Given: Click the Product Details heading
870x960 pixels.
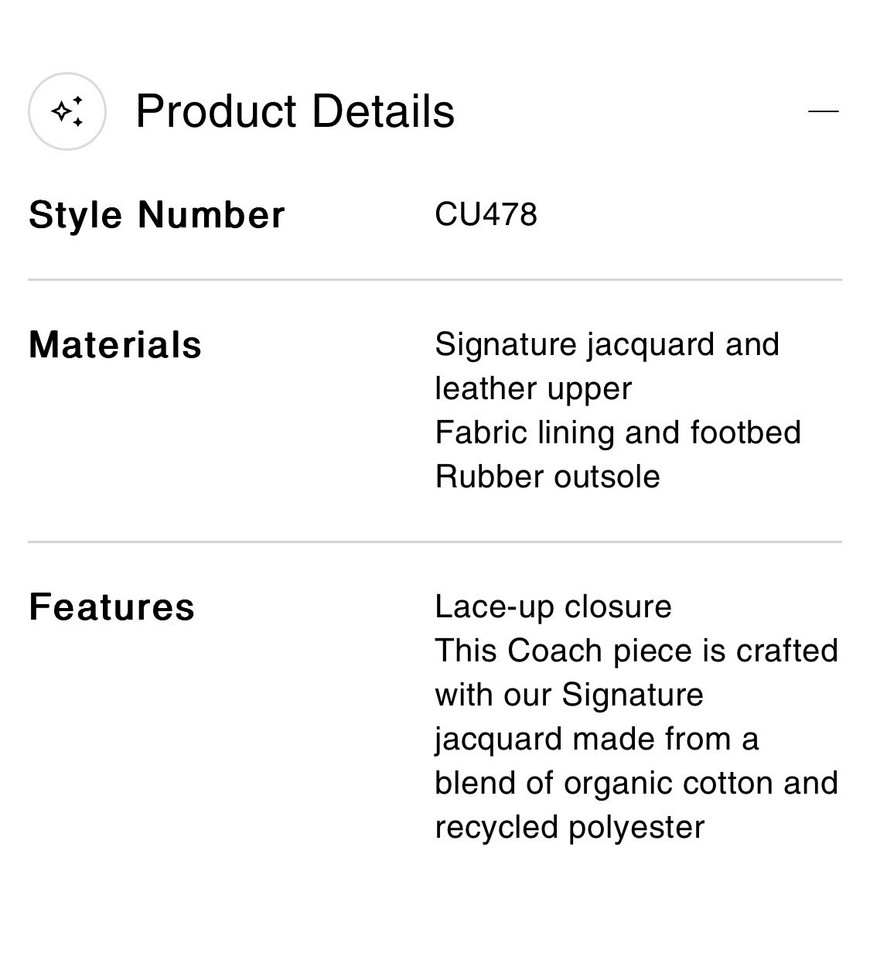Looking at the screenshot, I should pos(295,111).
